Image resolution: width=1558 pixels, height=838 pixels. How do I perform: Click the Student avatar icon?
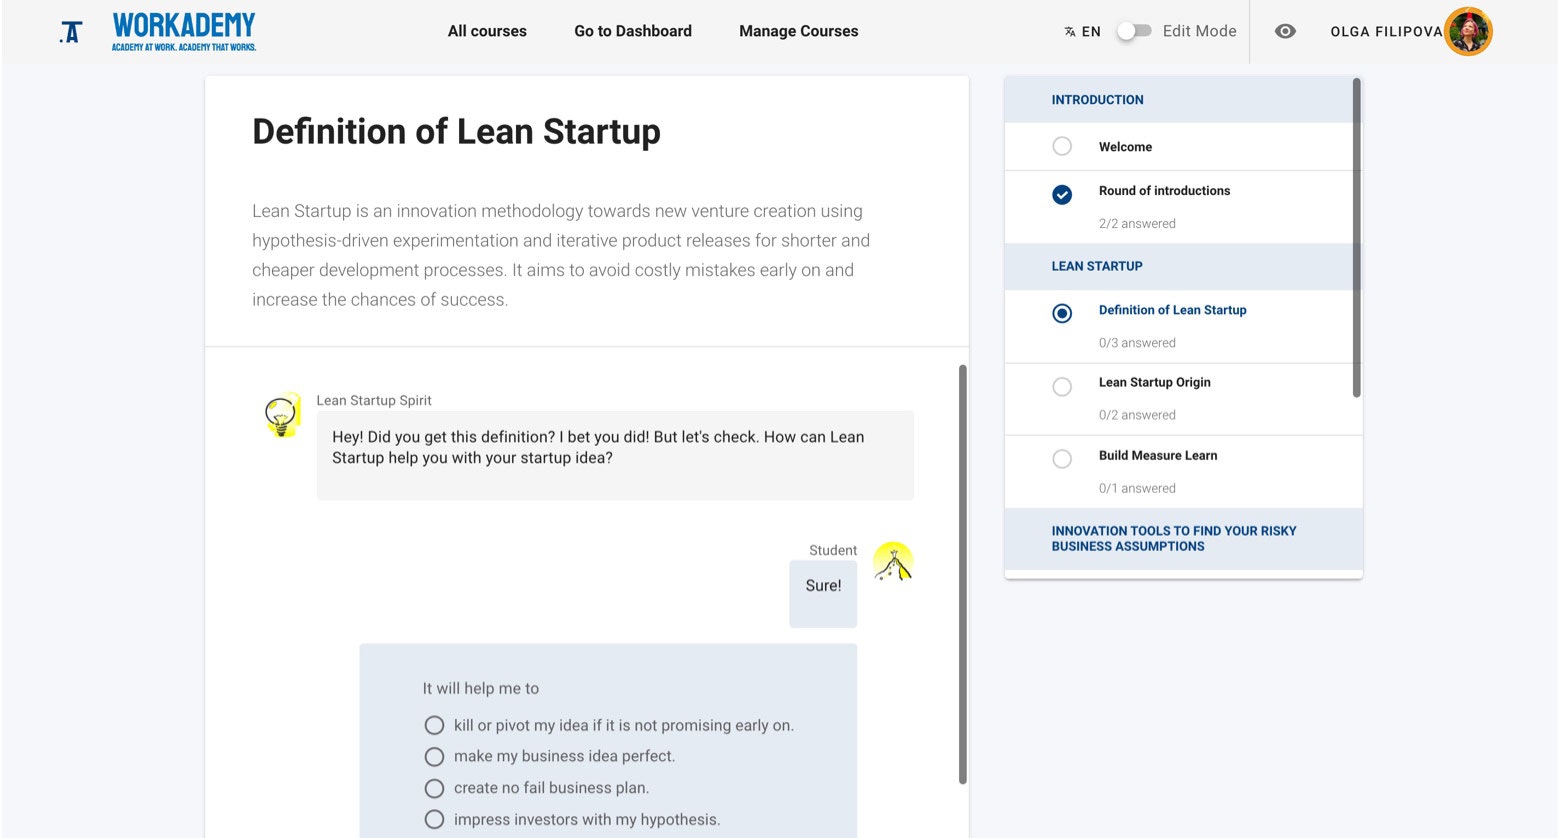893,561
